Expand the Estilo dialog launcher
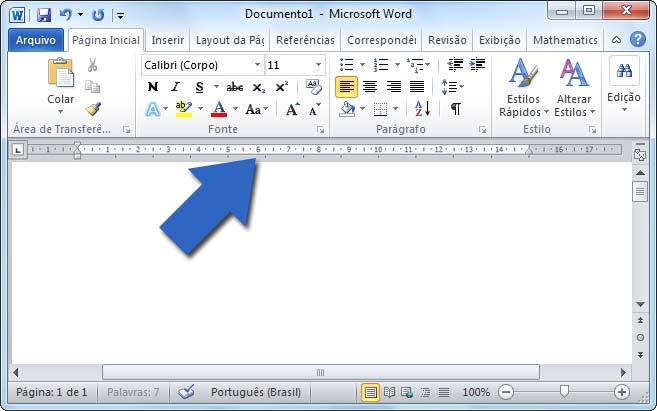657x411 pixels. 592,130
